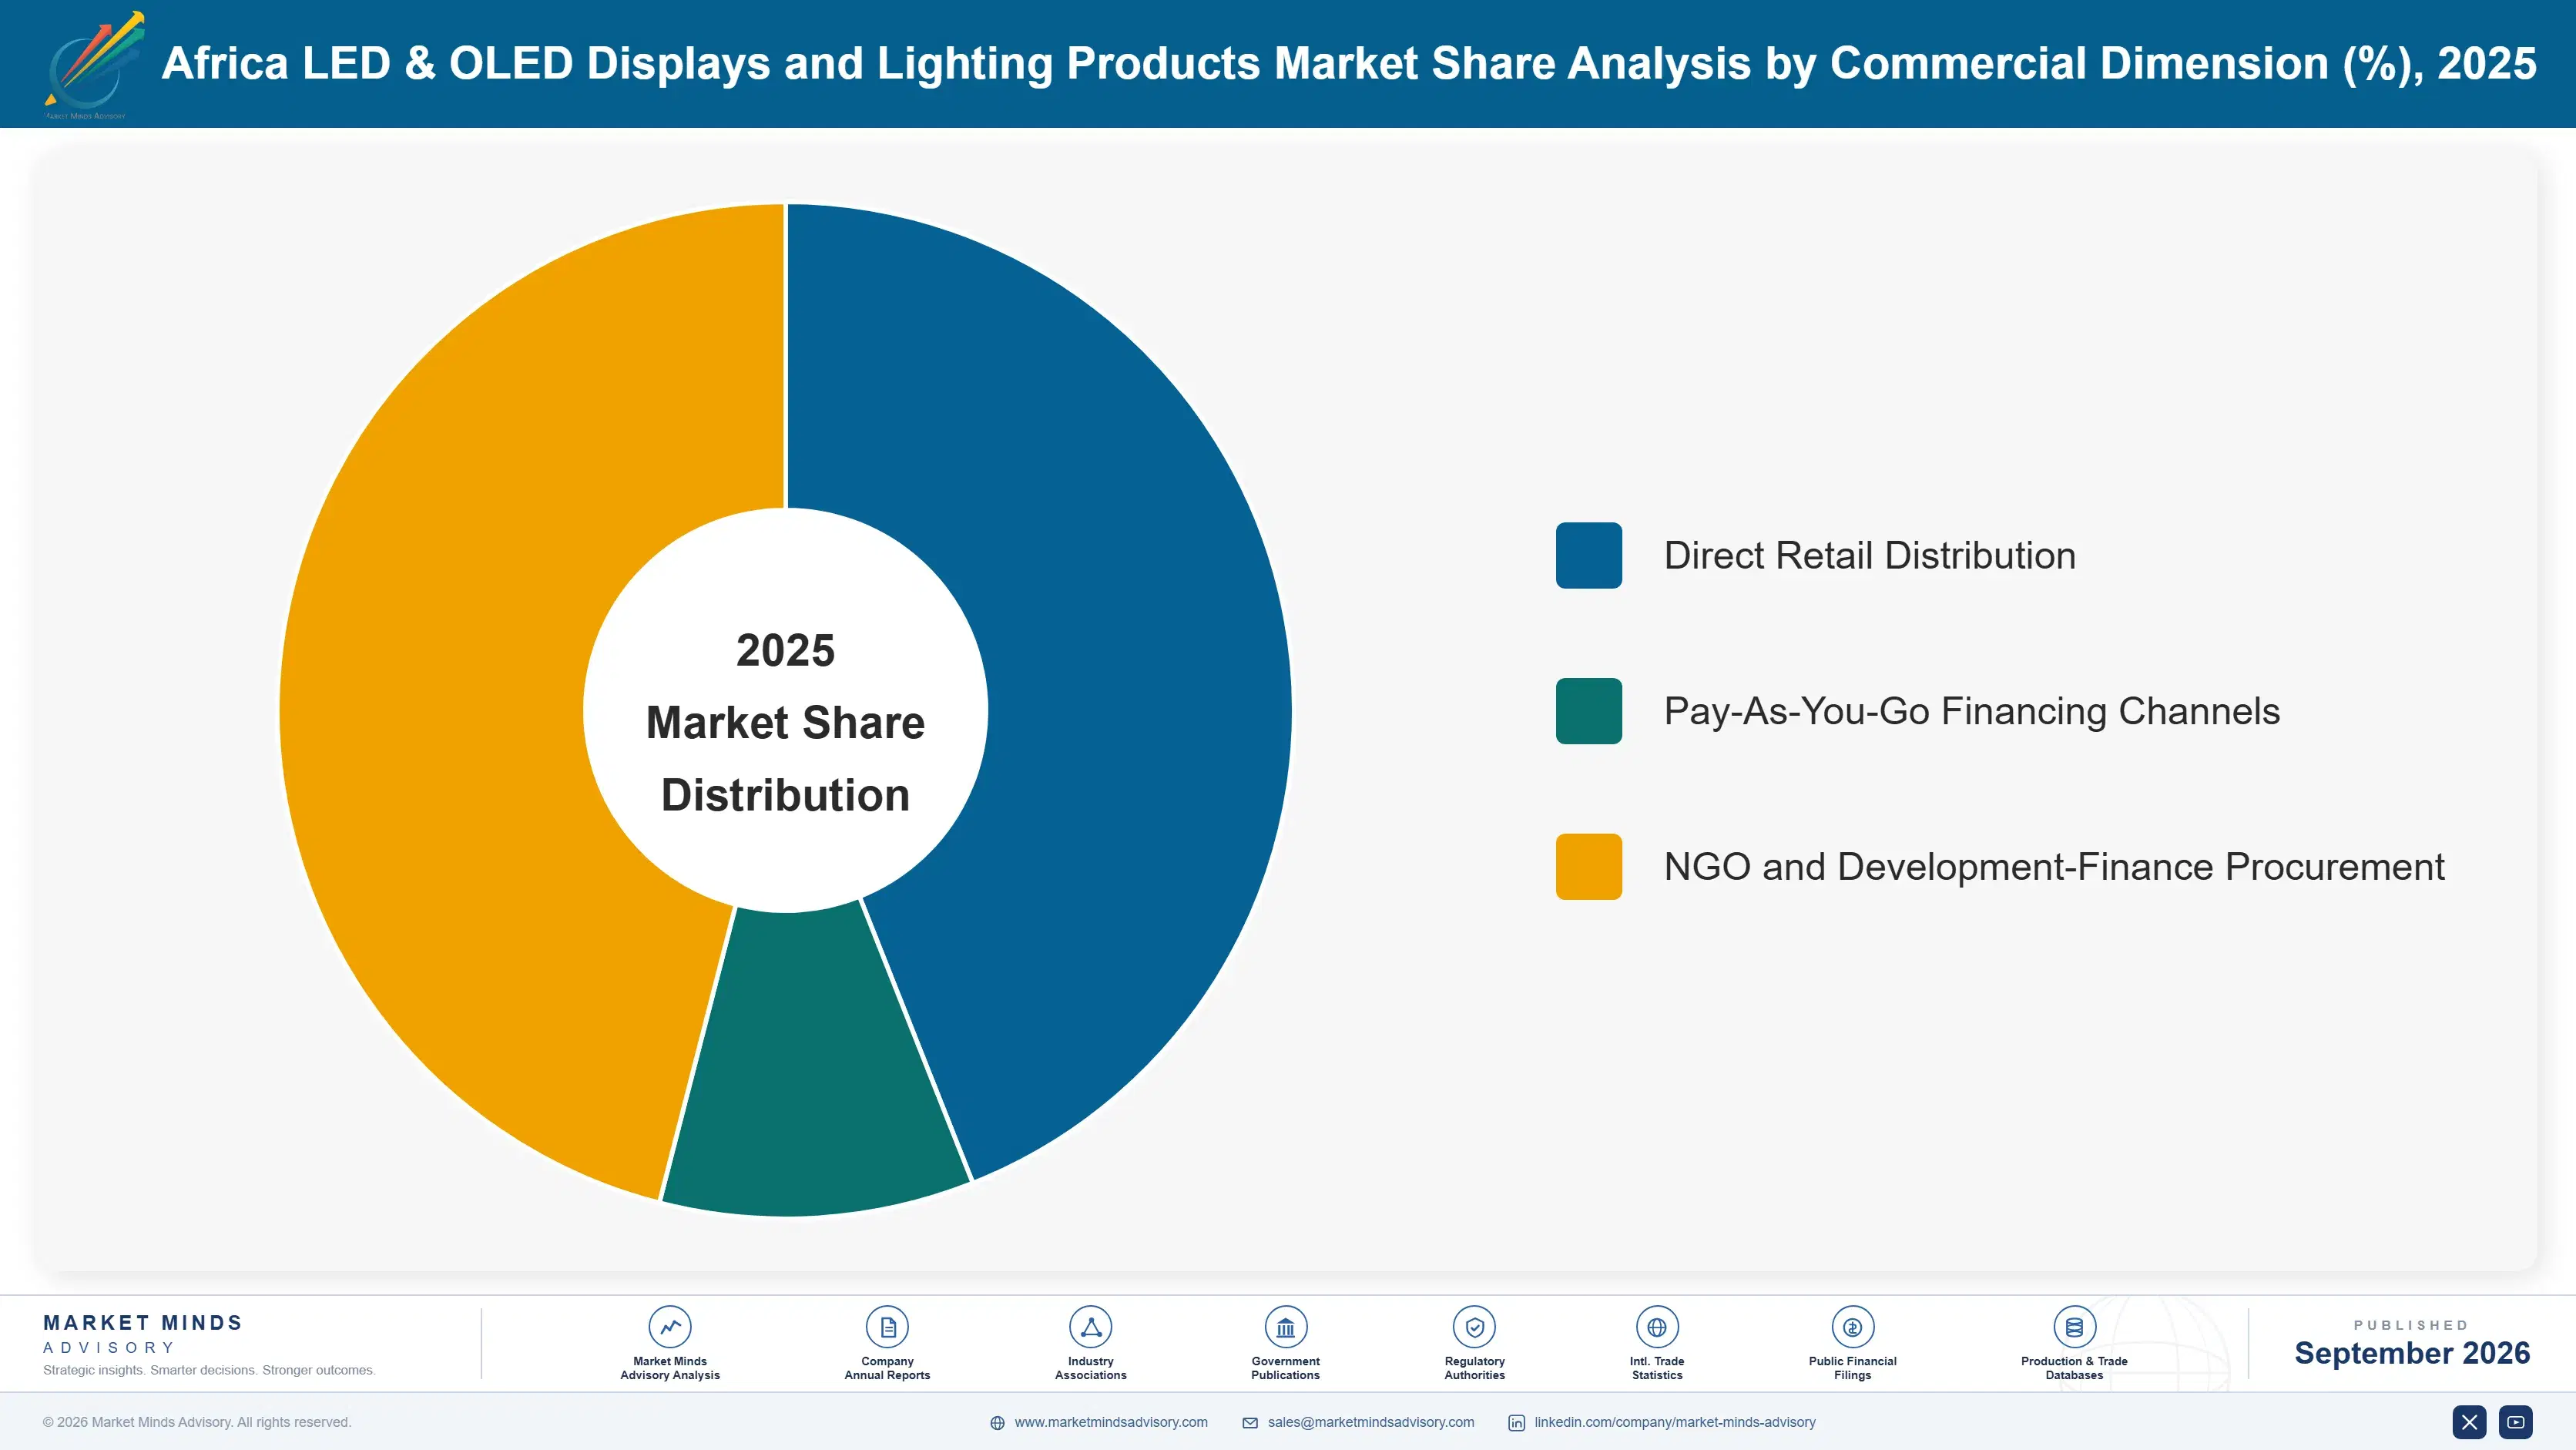Click the Market Minds Advisory Analysis icon
The height and width of the screenshot is (1450, 2576).
(x=669, y=1327)
